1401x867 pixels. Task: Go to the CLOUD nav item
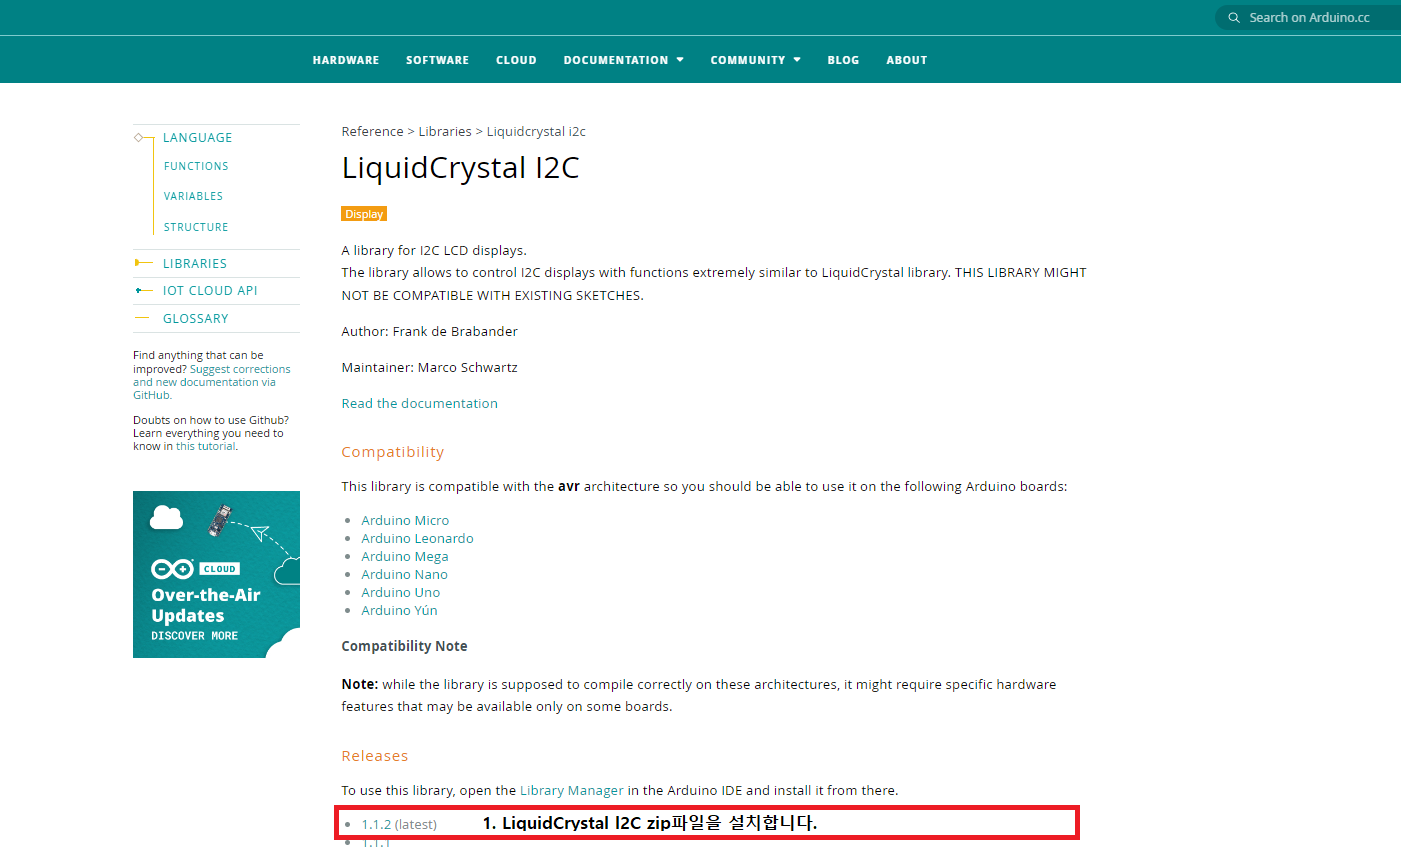click(516, 60)
